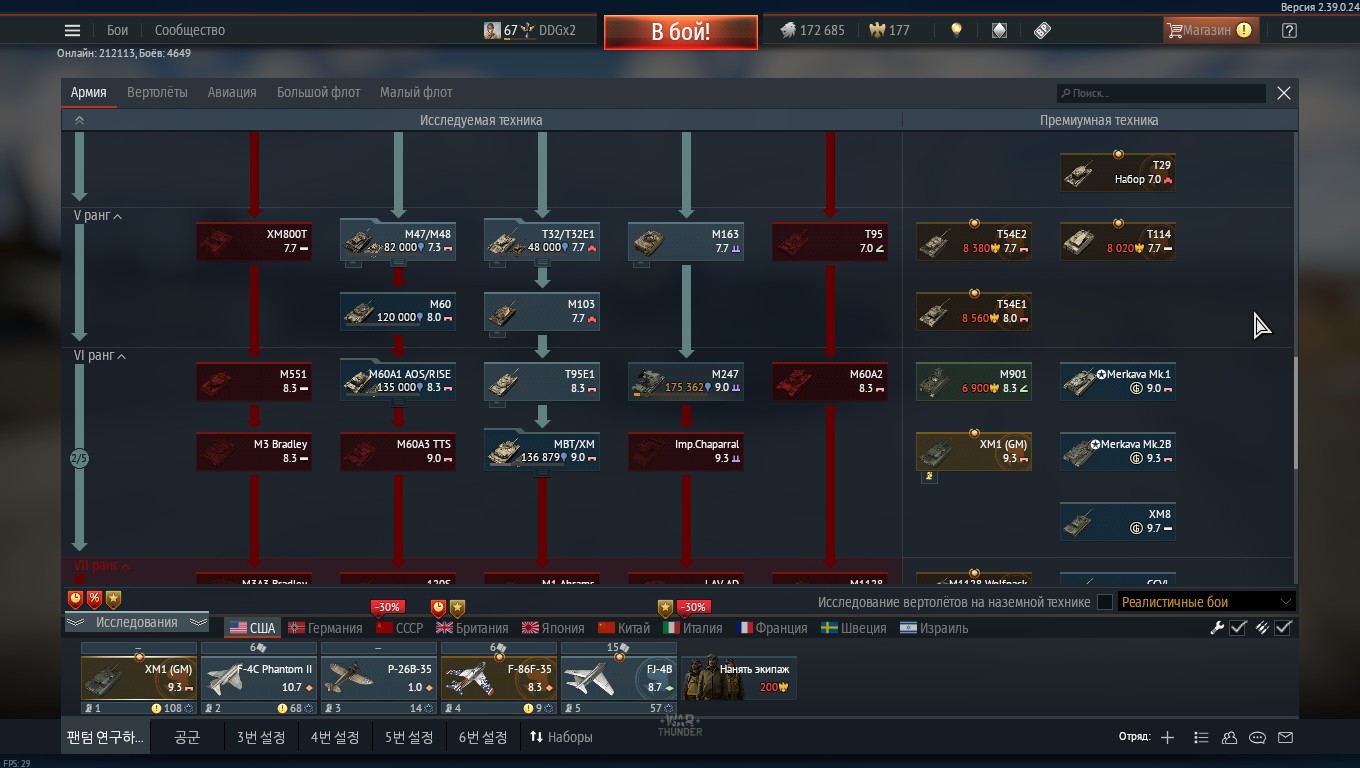Switch to the 3번 설정 preset
Viewport: 1360px width, 768px height.
point(261,737)
